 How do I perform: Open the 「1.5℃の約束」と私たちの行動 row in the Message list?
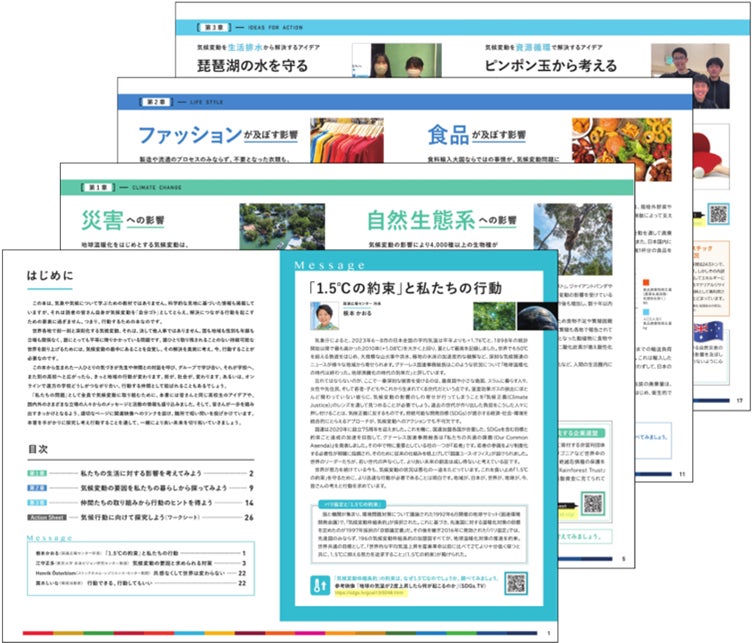click(141, 553)
